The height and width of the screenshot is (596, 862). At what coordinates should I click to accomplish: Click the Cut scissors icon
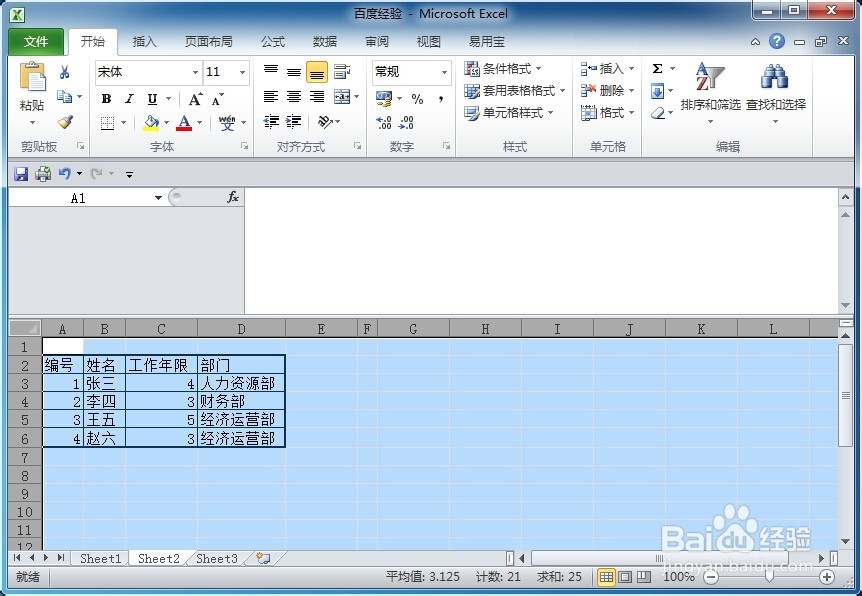[64, 72]
